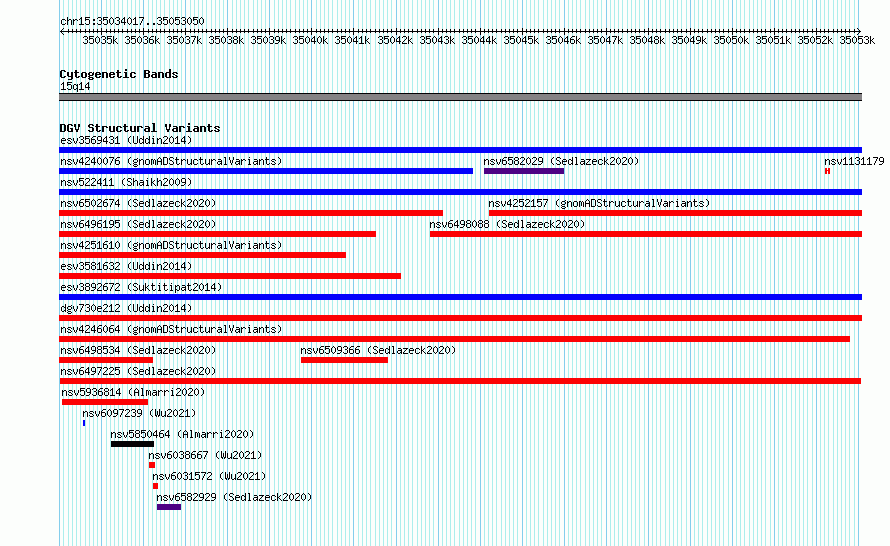Click the nsv5850464 (Almarri2020) label
Screen dimensions: 890x546
tap(182, 434)
